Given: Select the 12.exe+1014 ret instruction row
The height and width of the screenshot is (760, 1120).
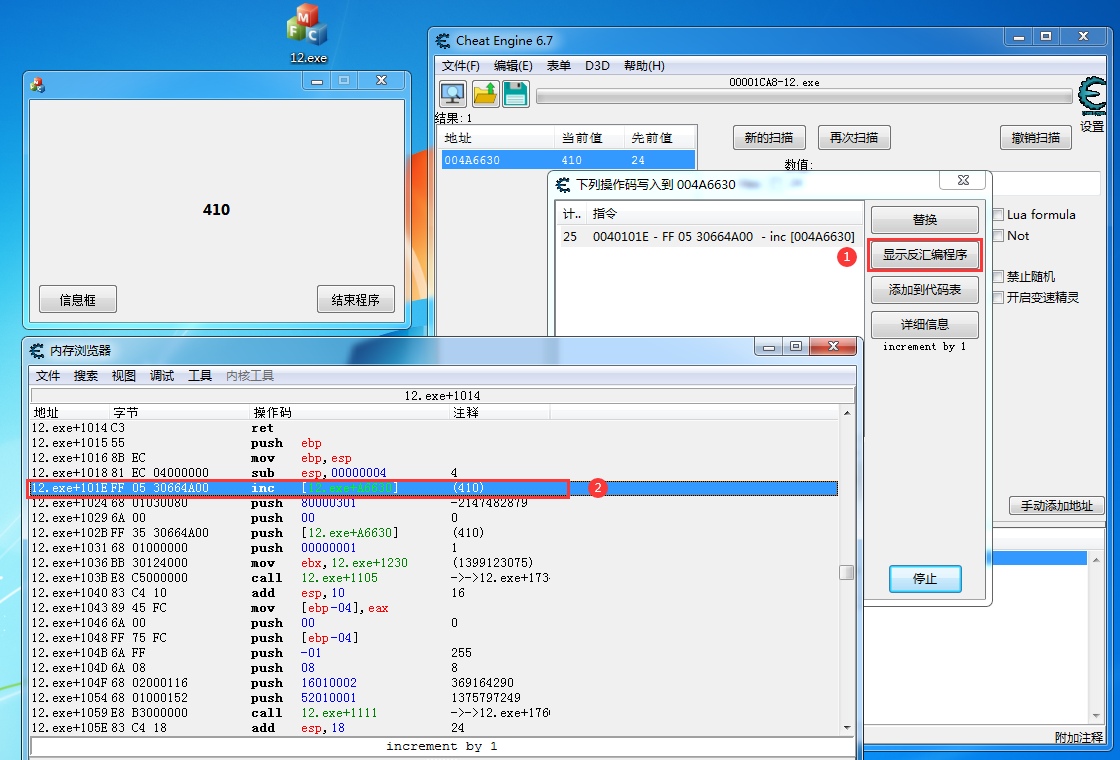Looking at the screenshot, I should (434, 428).
